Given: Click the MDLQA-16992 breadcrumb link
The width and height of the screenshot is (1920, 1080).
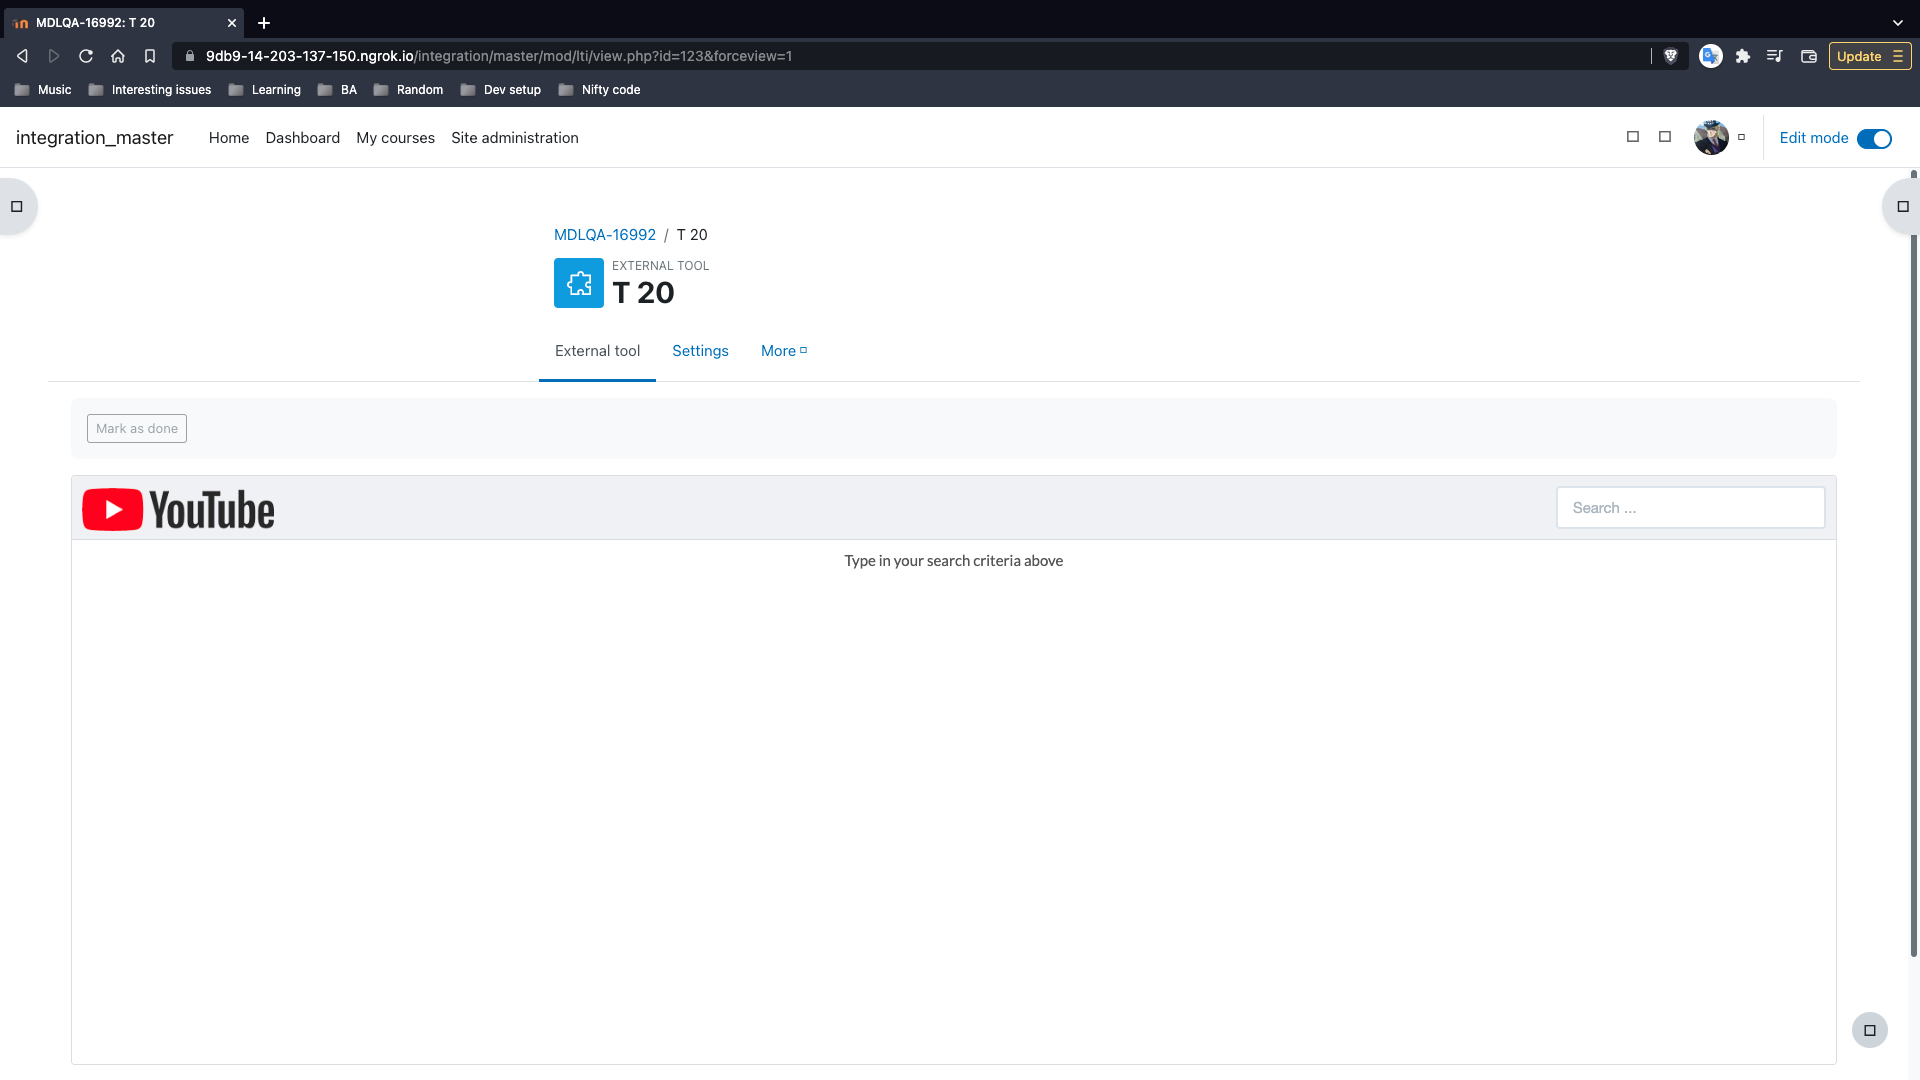Looking at the screenshot, I should [605, 235].
